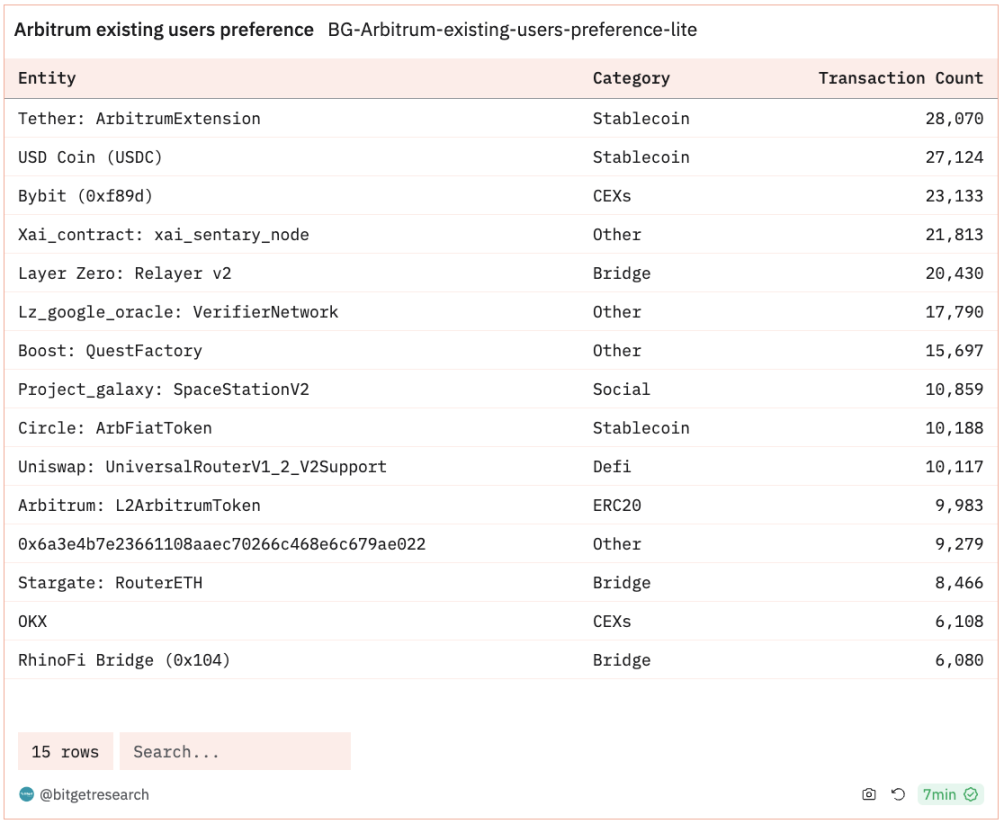
Task: Select Arbitrum: L2ArbitrumToken cell
Action: tap(139, 505)
